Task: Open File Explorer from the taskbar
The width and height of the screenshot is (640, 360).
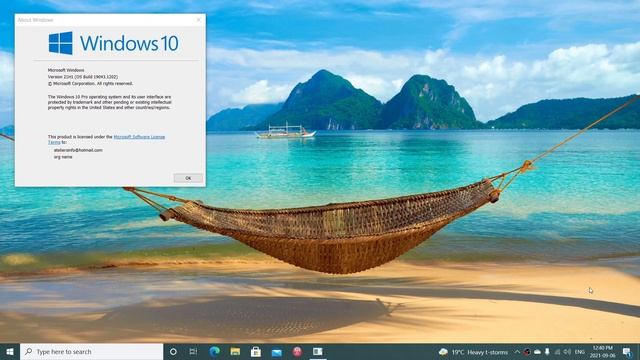Action: 235,351
